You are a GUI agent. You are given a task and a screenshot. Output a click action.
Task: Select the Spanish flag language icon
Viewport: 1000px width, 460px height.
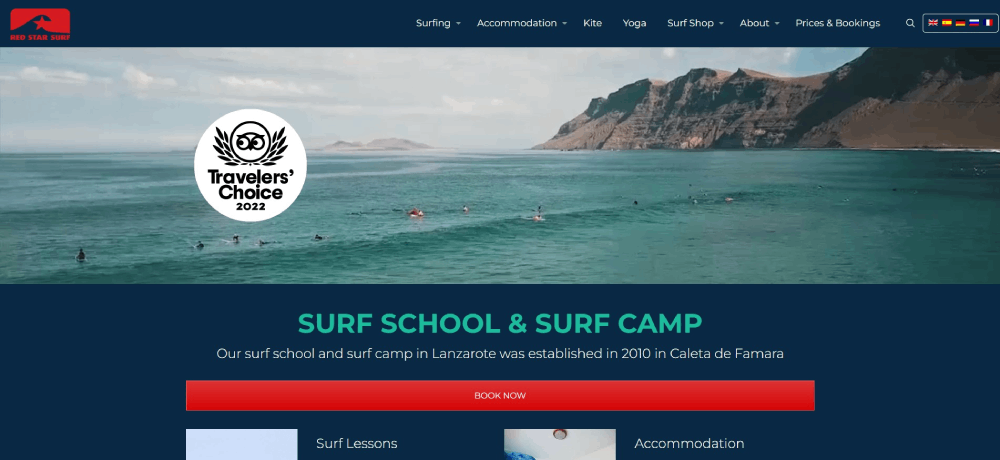coord(946,22)
